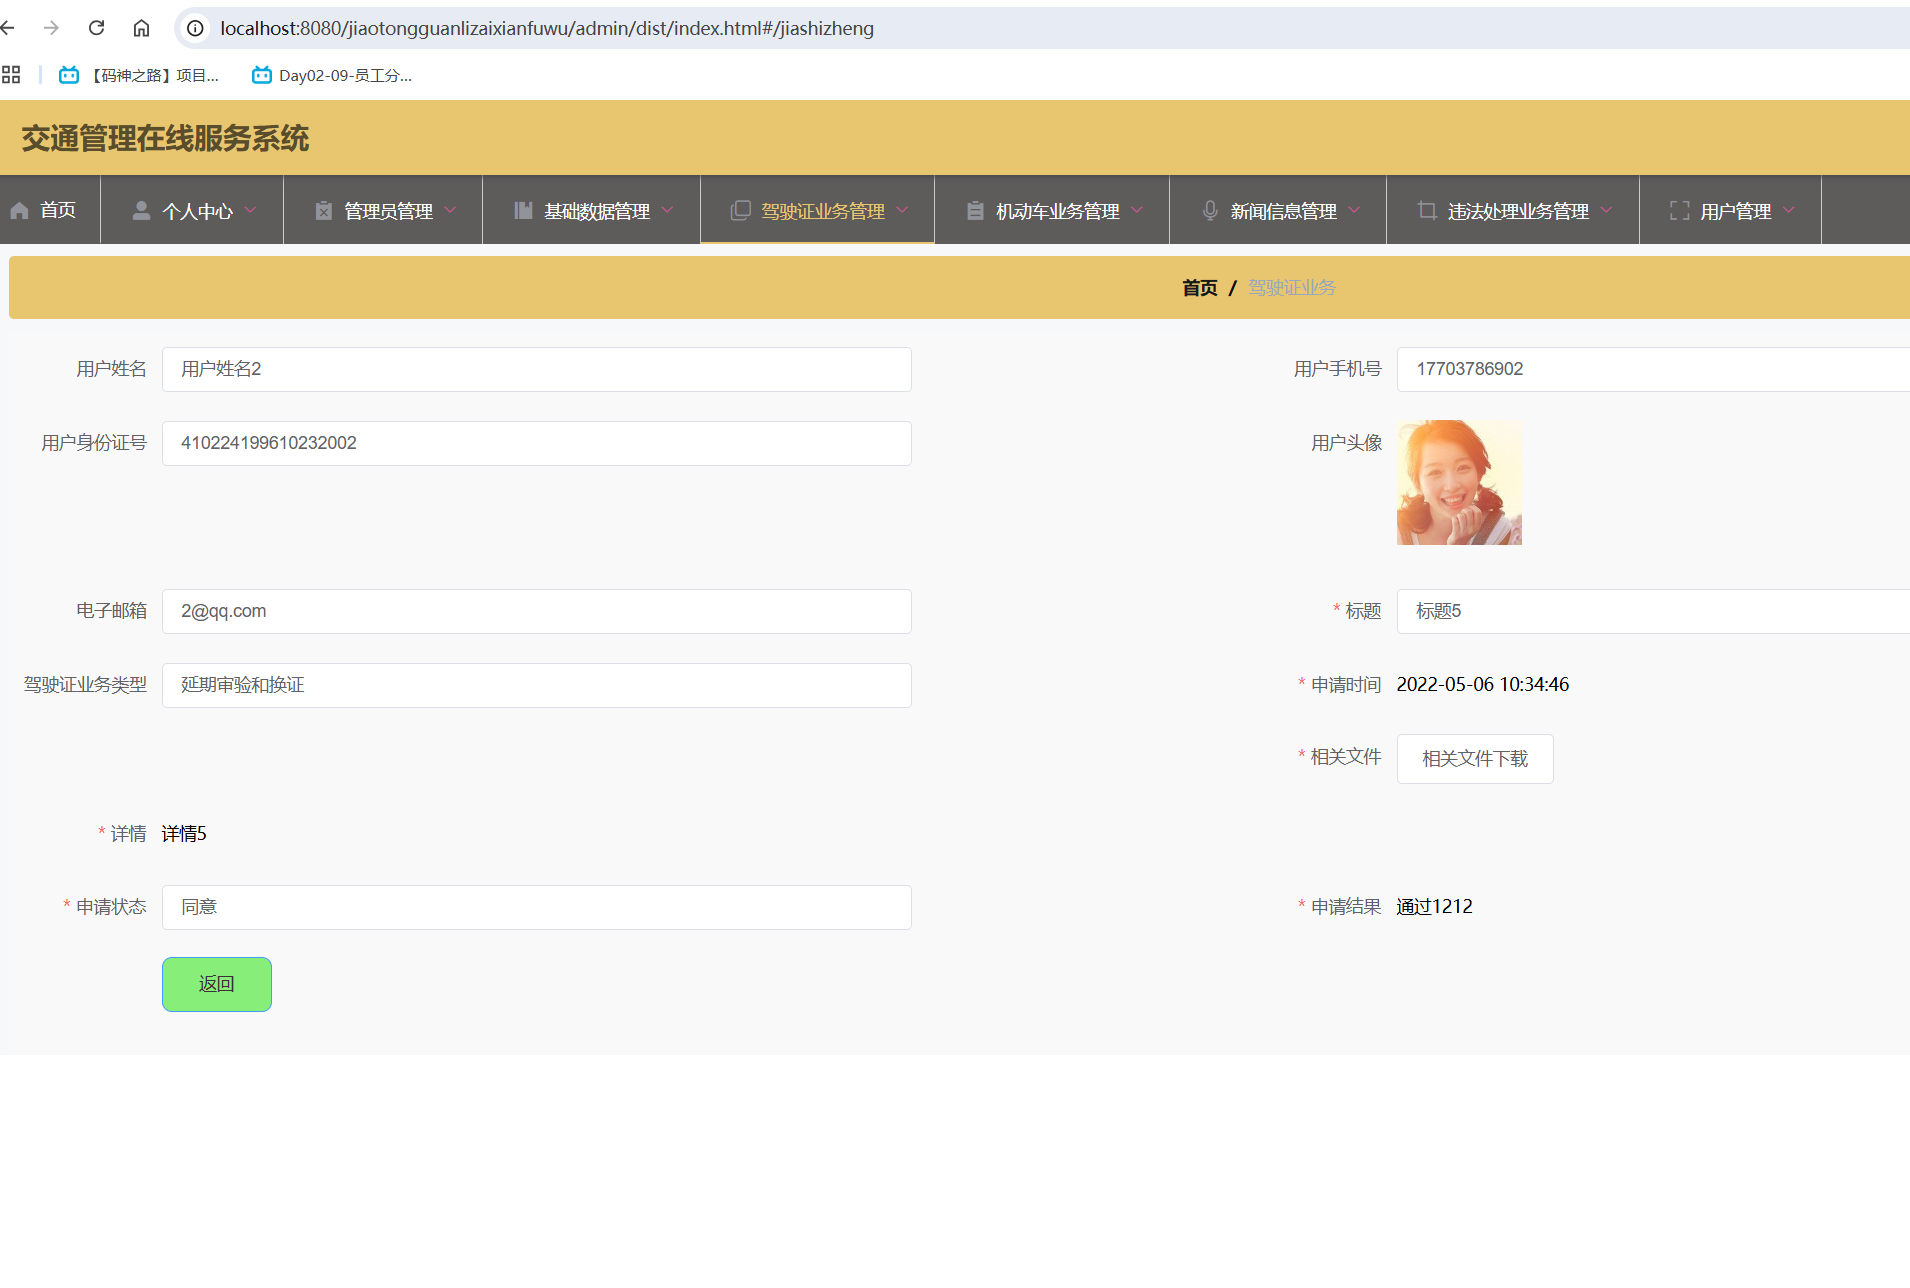Click the 相关文件下载 button
The image size is (1910, 1288).
coord(1474,759)
